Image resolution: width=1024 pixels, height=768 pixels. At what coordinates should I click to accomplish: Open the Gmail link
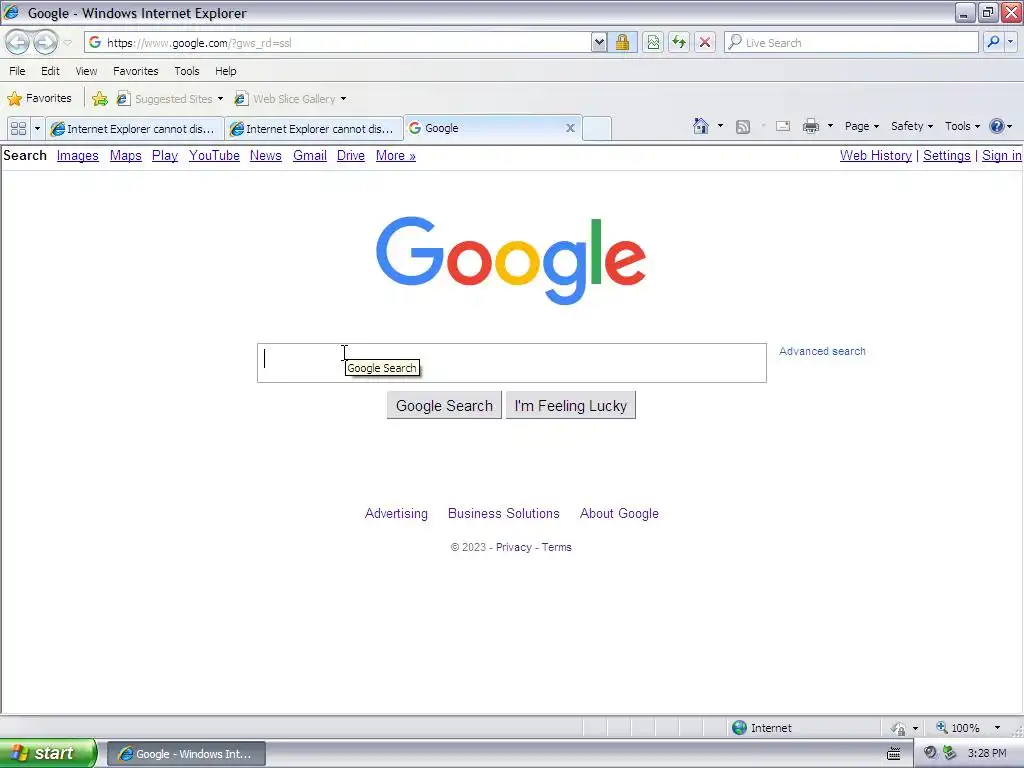click(x=310, y=155)
